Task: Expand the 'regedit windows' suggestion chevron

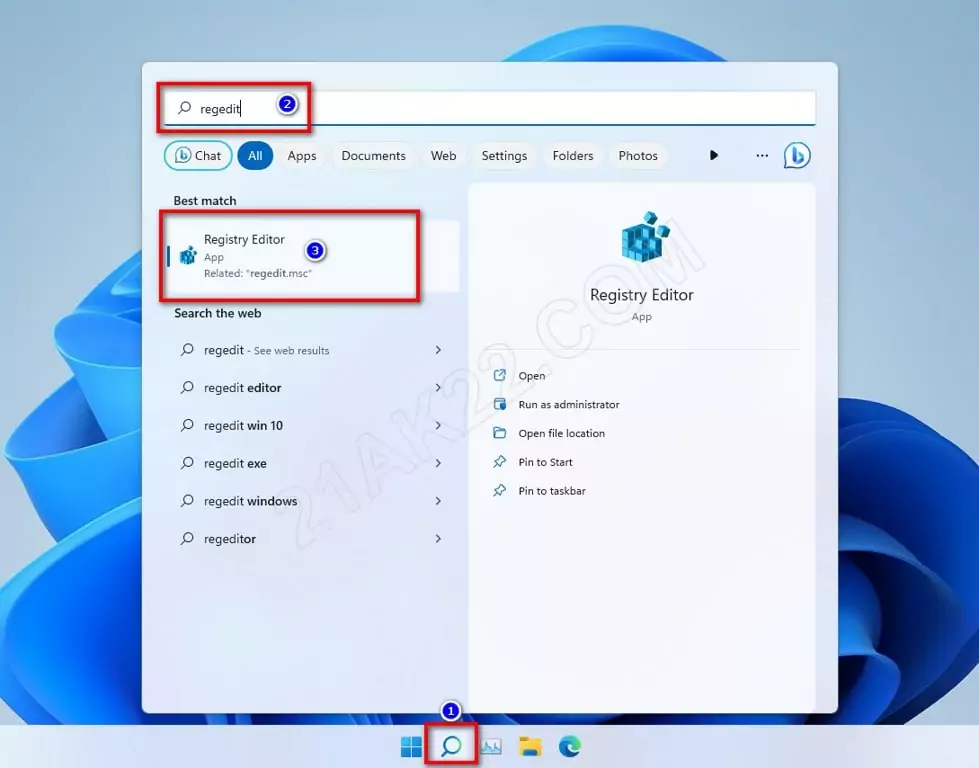Action: (438, 501)
